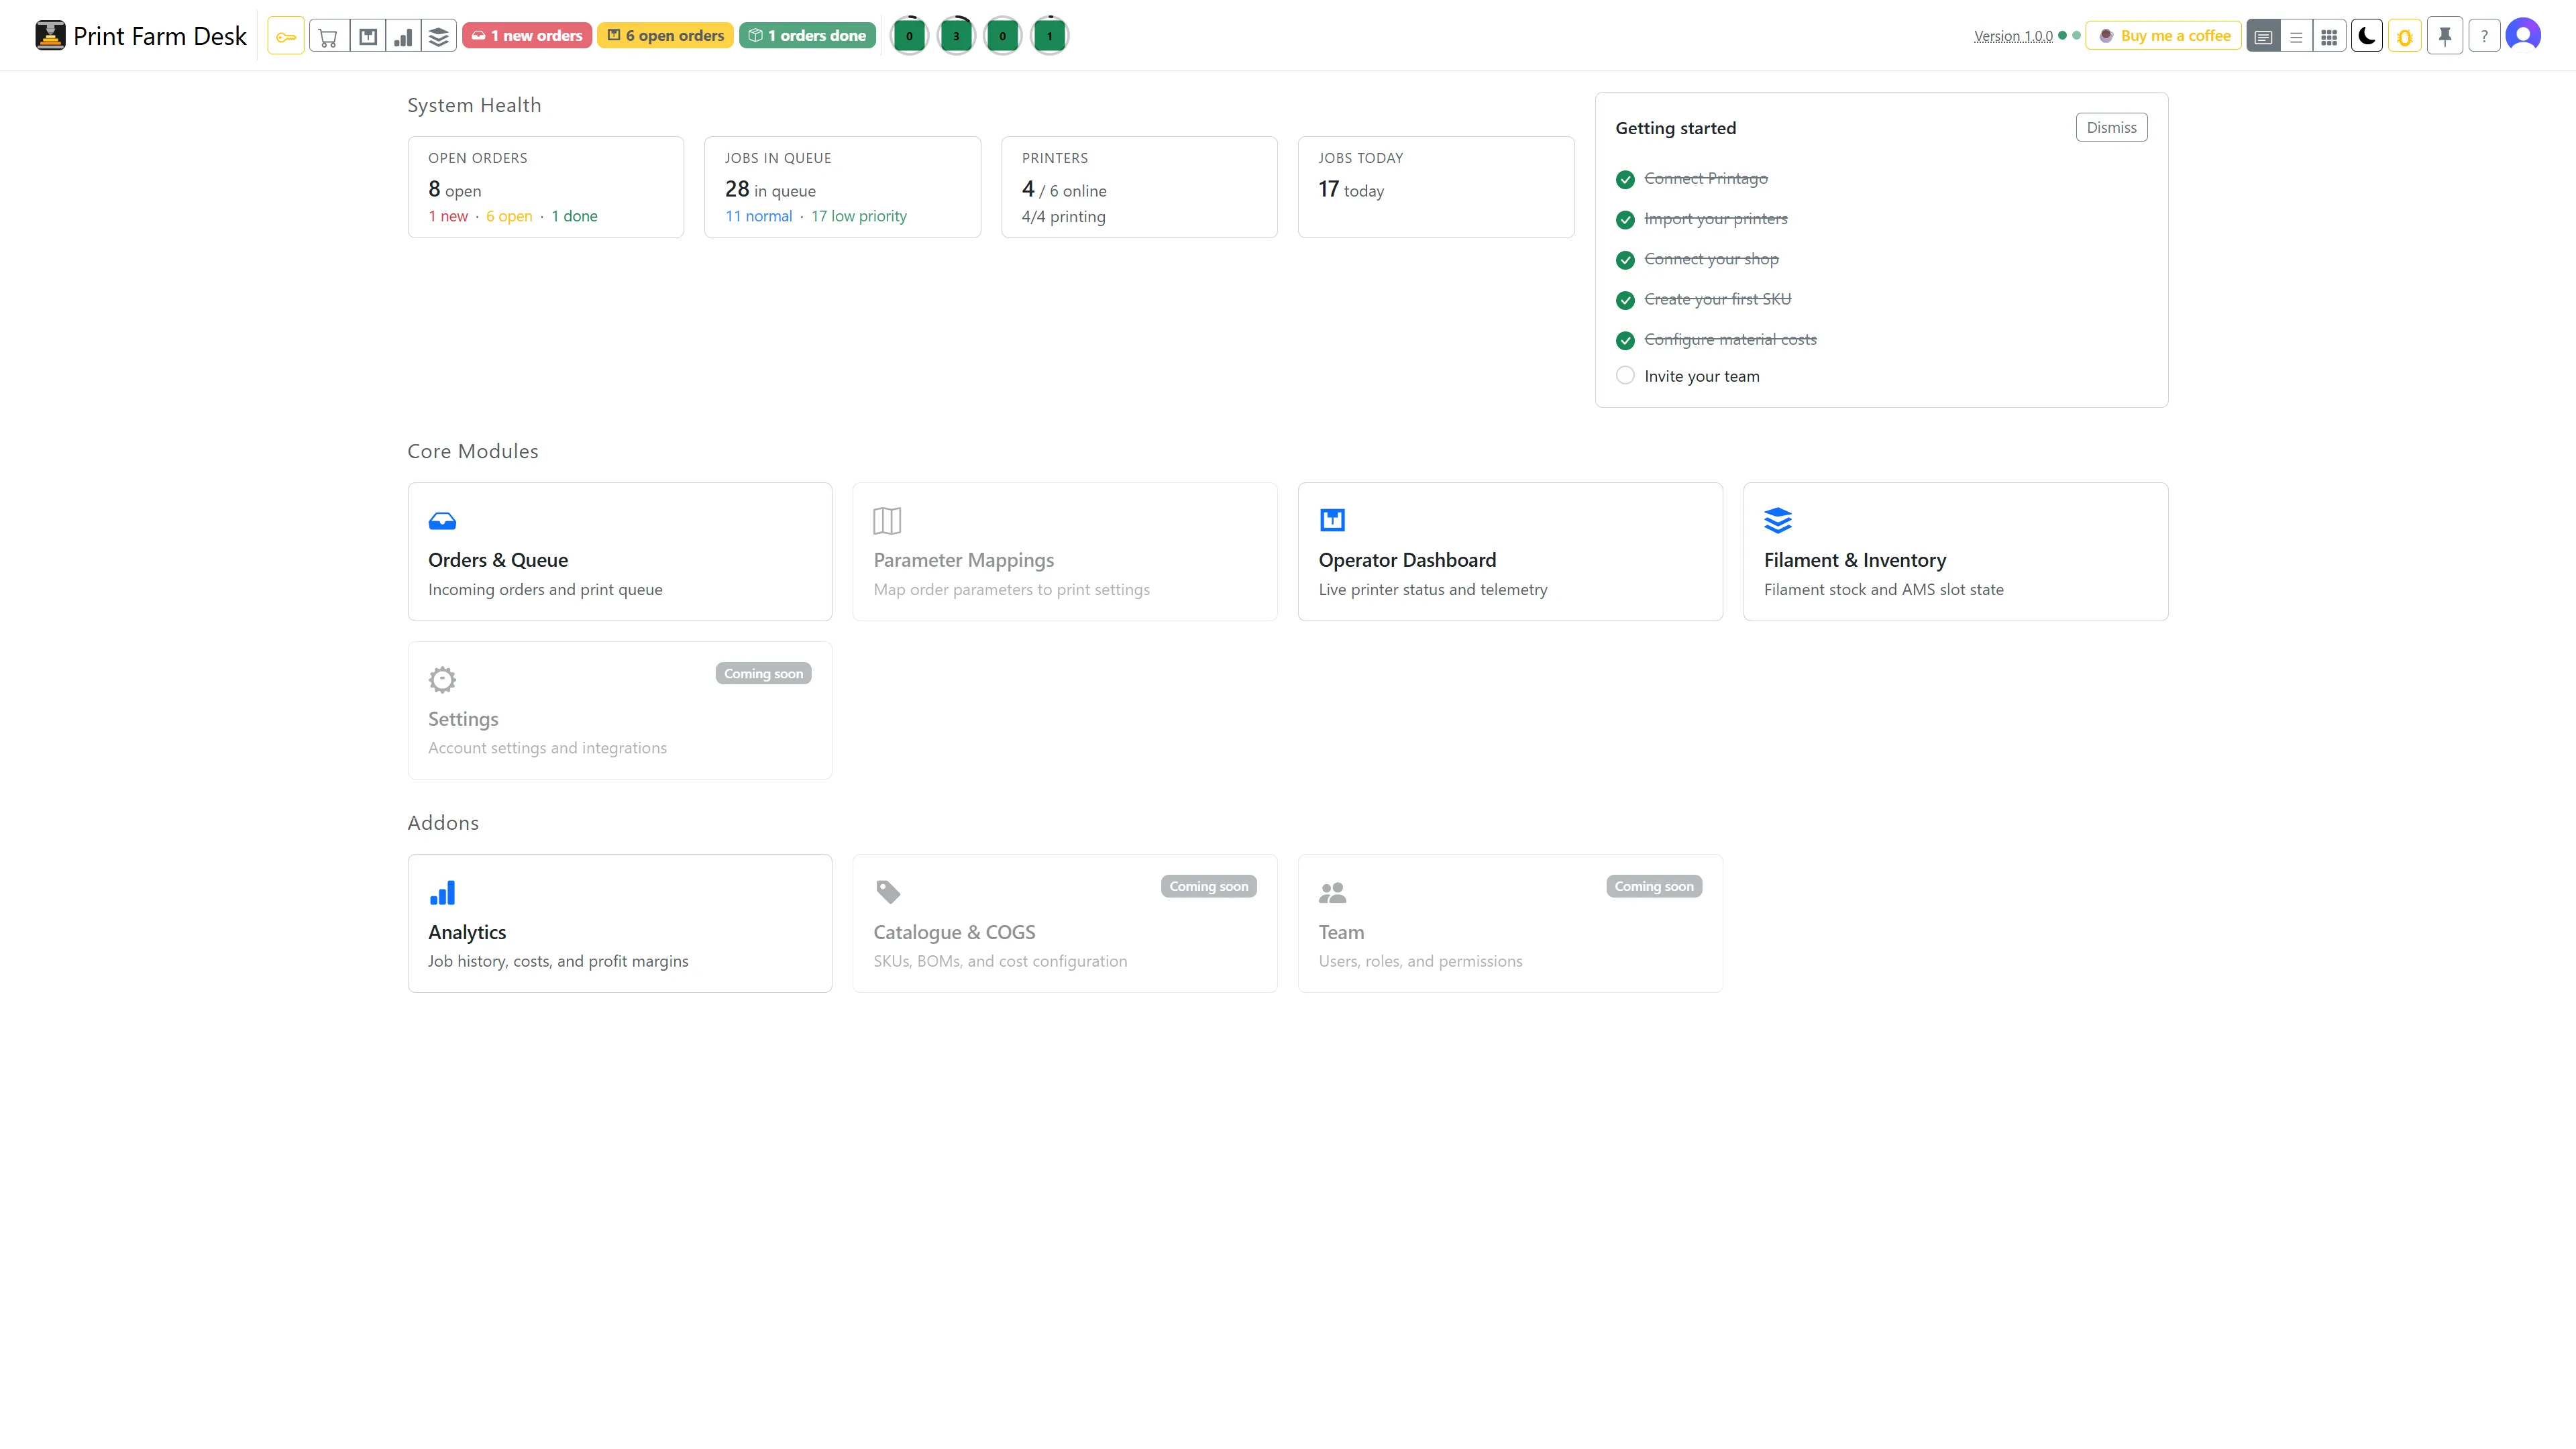Screen dimensions: 2576x1449
Task: Click the Filament & Inventory layers icon
Action: pyautogui.click(x=1778, y=520)
